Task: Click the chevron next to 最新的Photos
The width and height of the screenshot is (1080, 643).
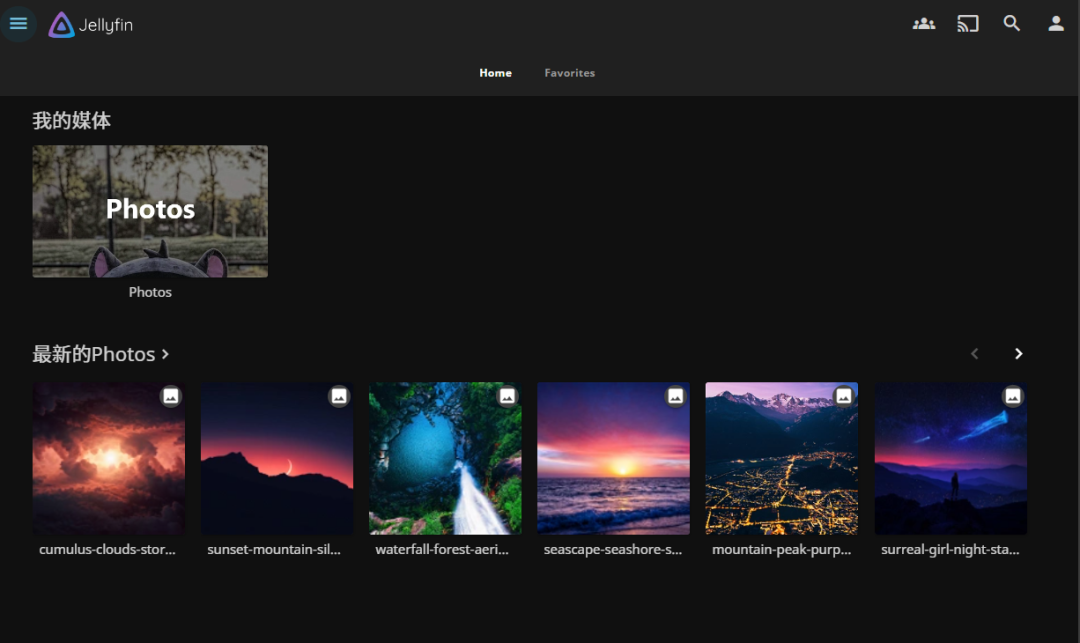Action: (165, 354)
